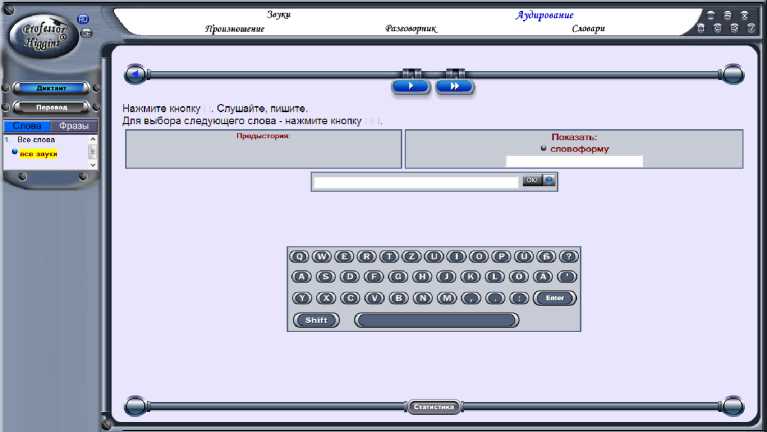Tap the H key on the virtual keyboard

[x=422, y=277]
